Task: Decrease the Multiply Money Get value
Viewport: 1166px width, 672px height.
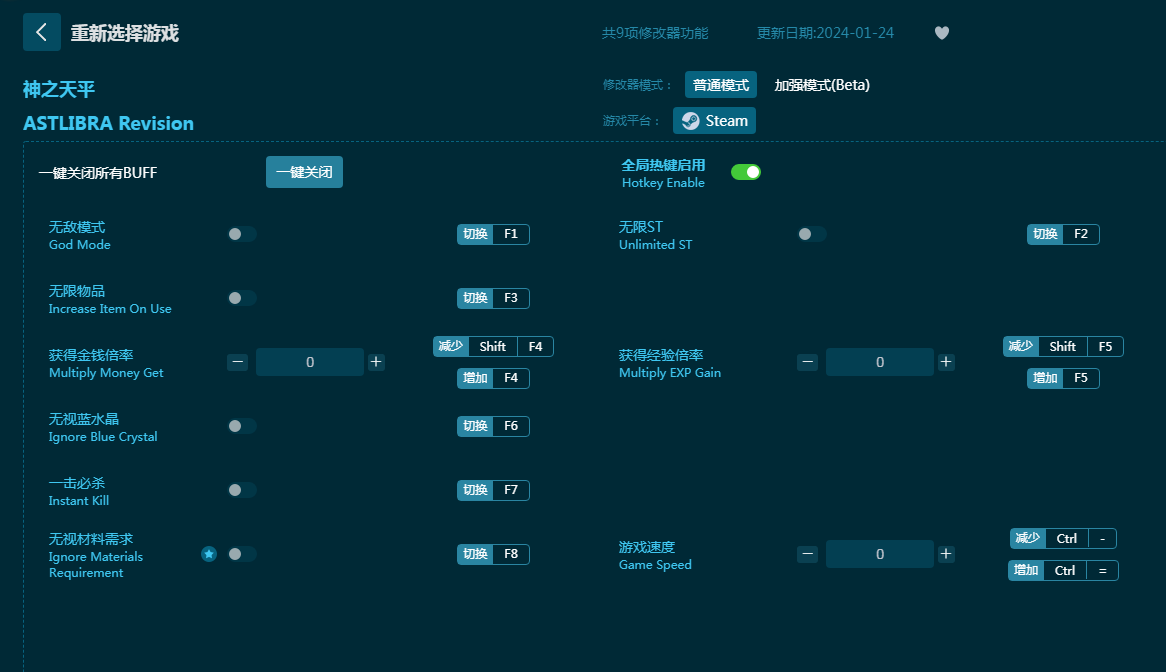Action: (237, 362)
